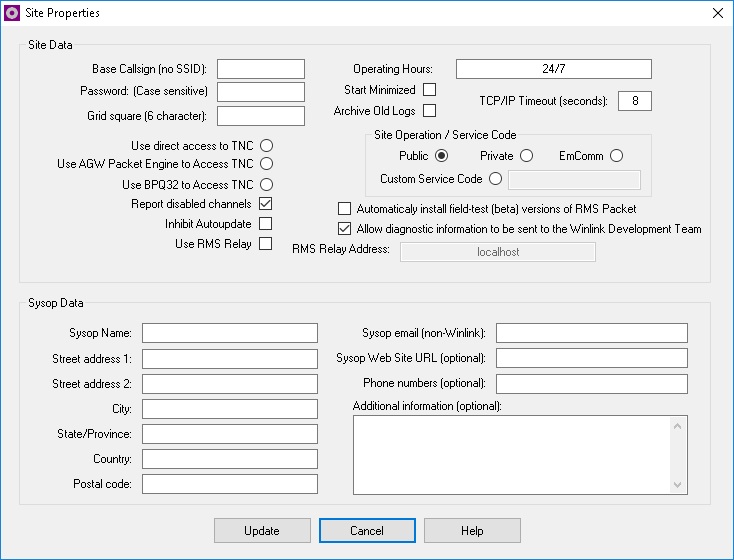734x560 pixels.
Task: Enable the Start Minimized checkbox
Action: 429,90
